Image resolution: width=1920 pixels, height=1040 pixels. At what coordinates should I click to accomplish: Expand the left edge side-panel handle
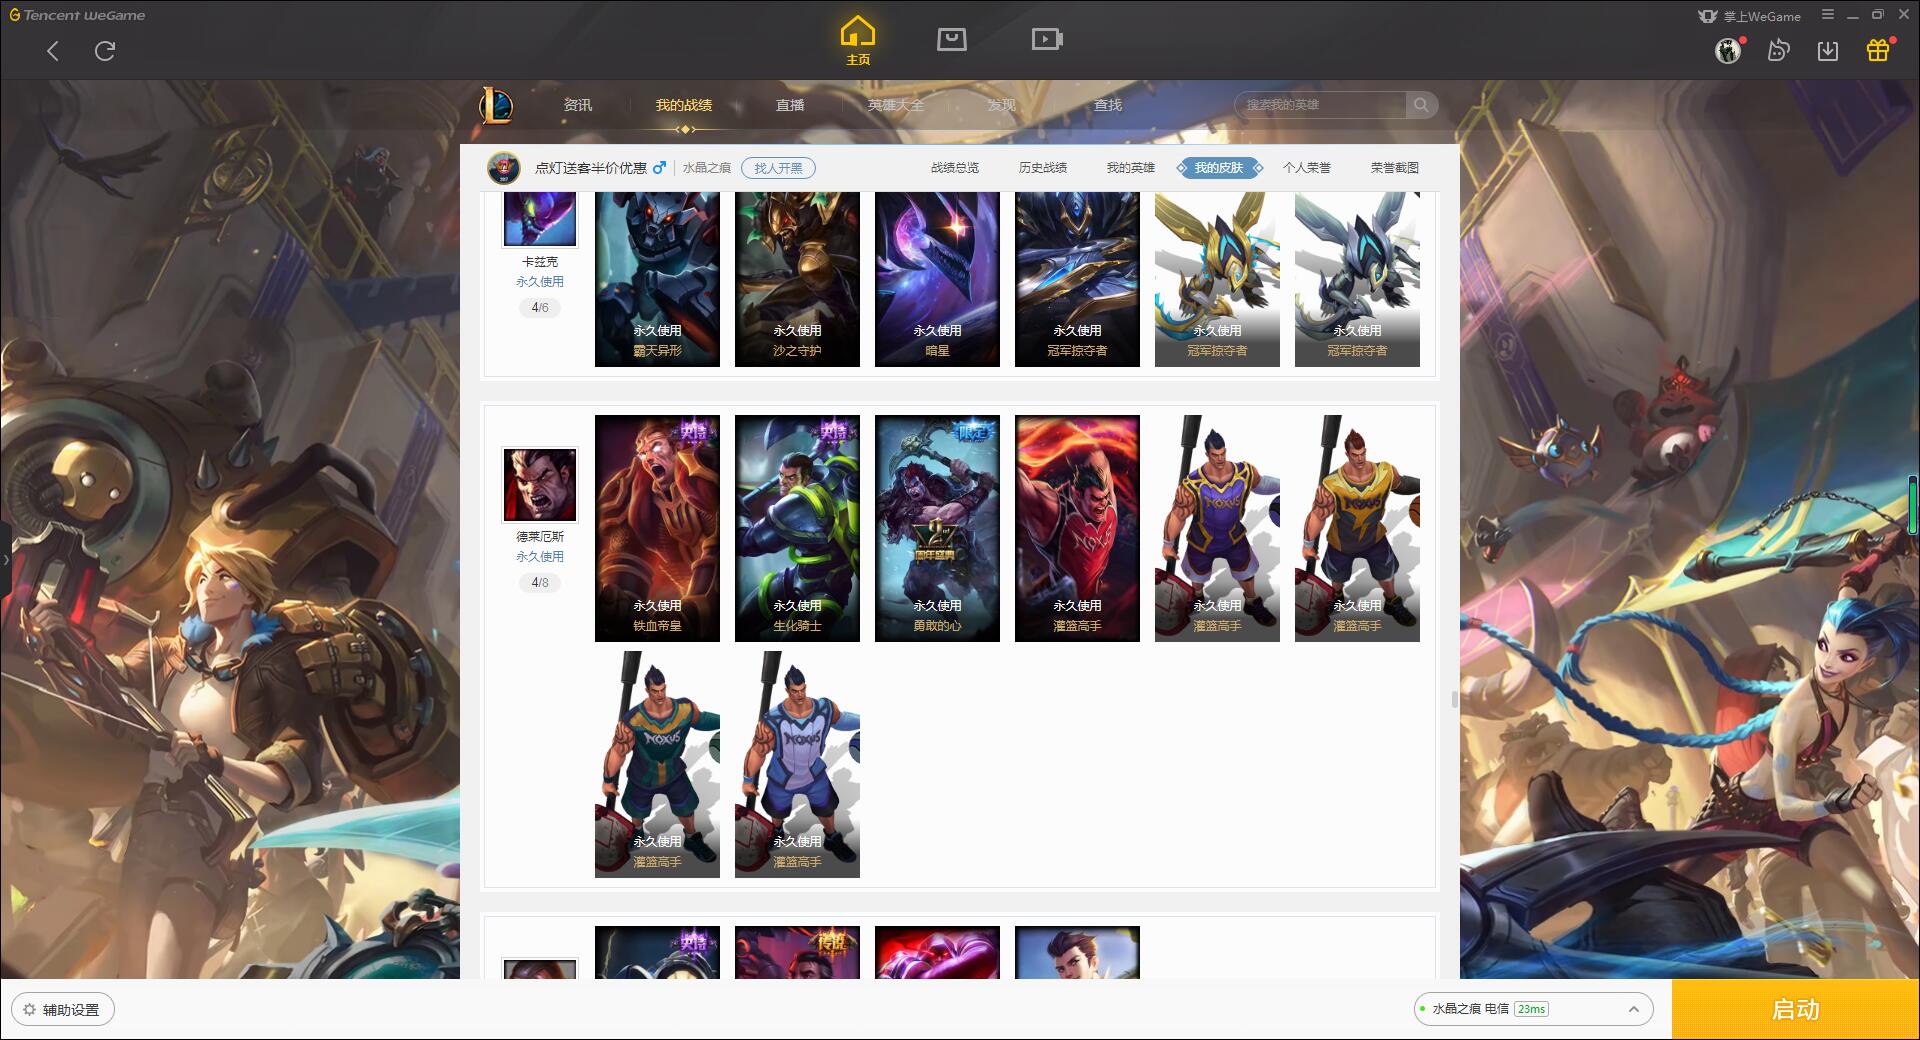coord(5,559)
